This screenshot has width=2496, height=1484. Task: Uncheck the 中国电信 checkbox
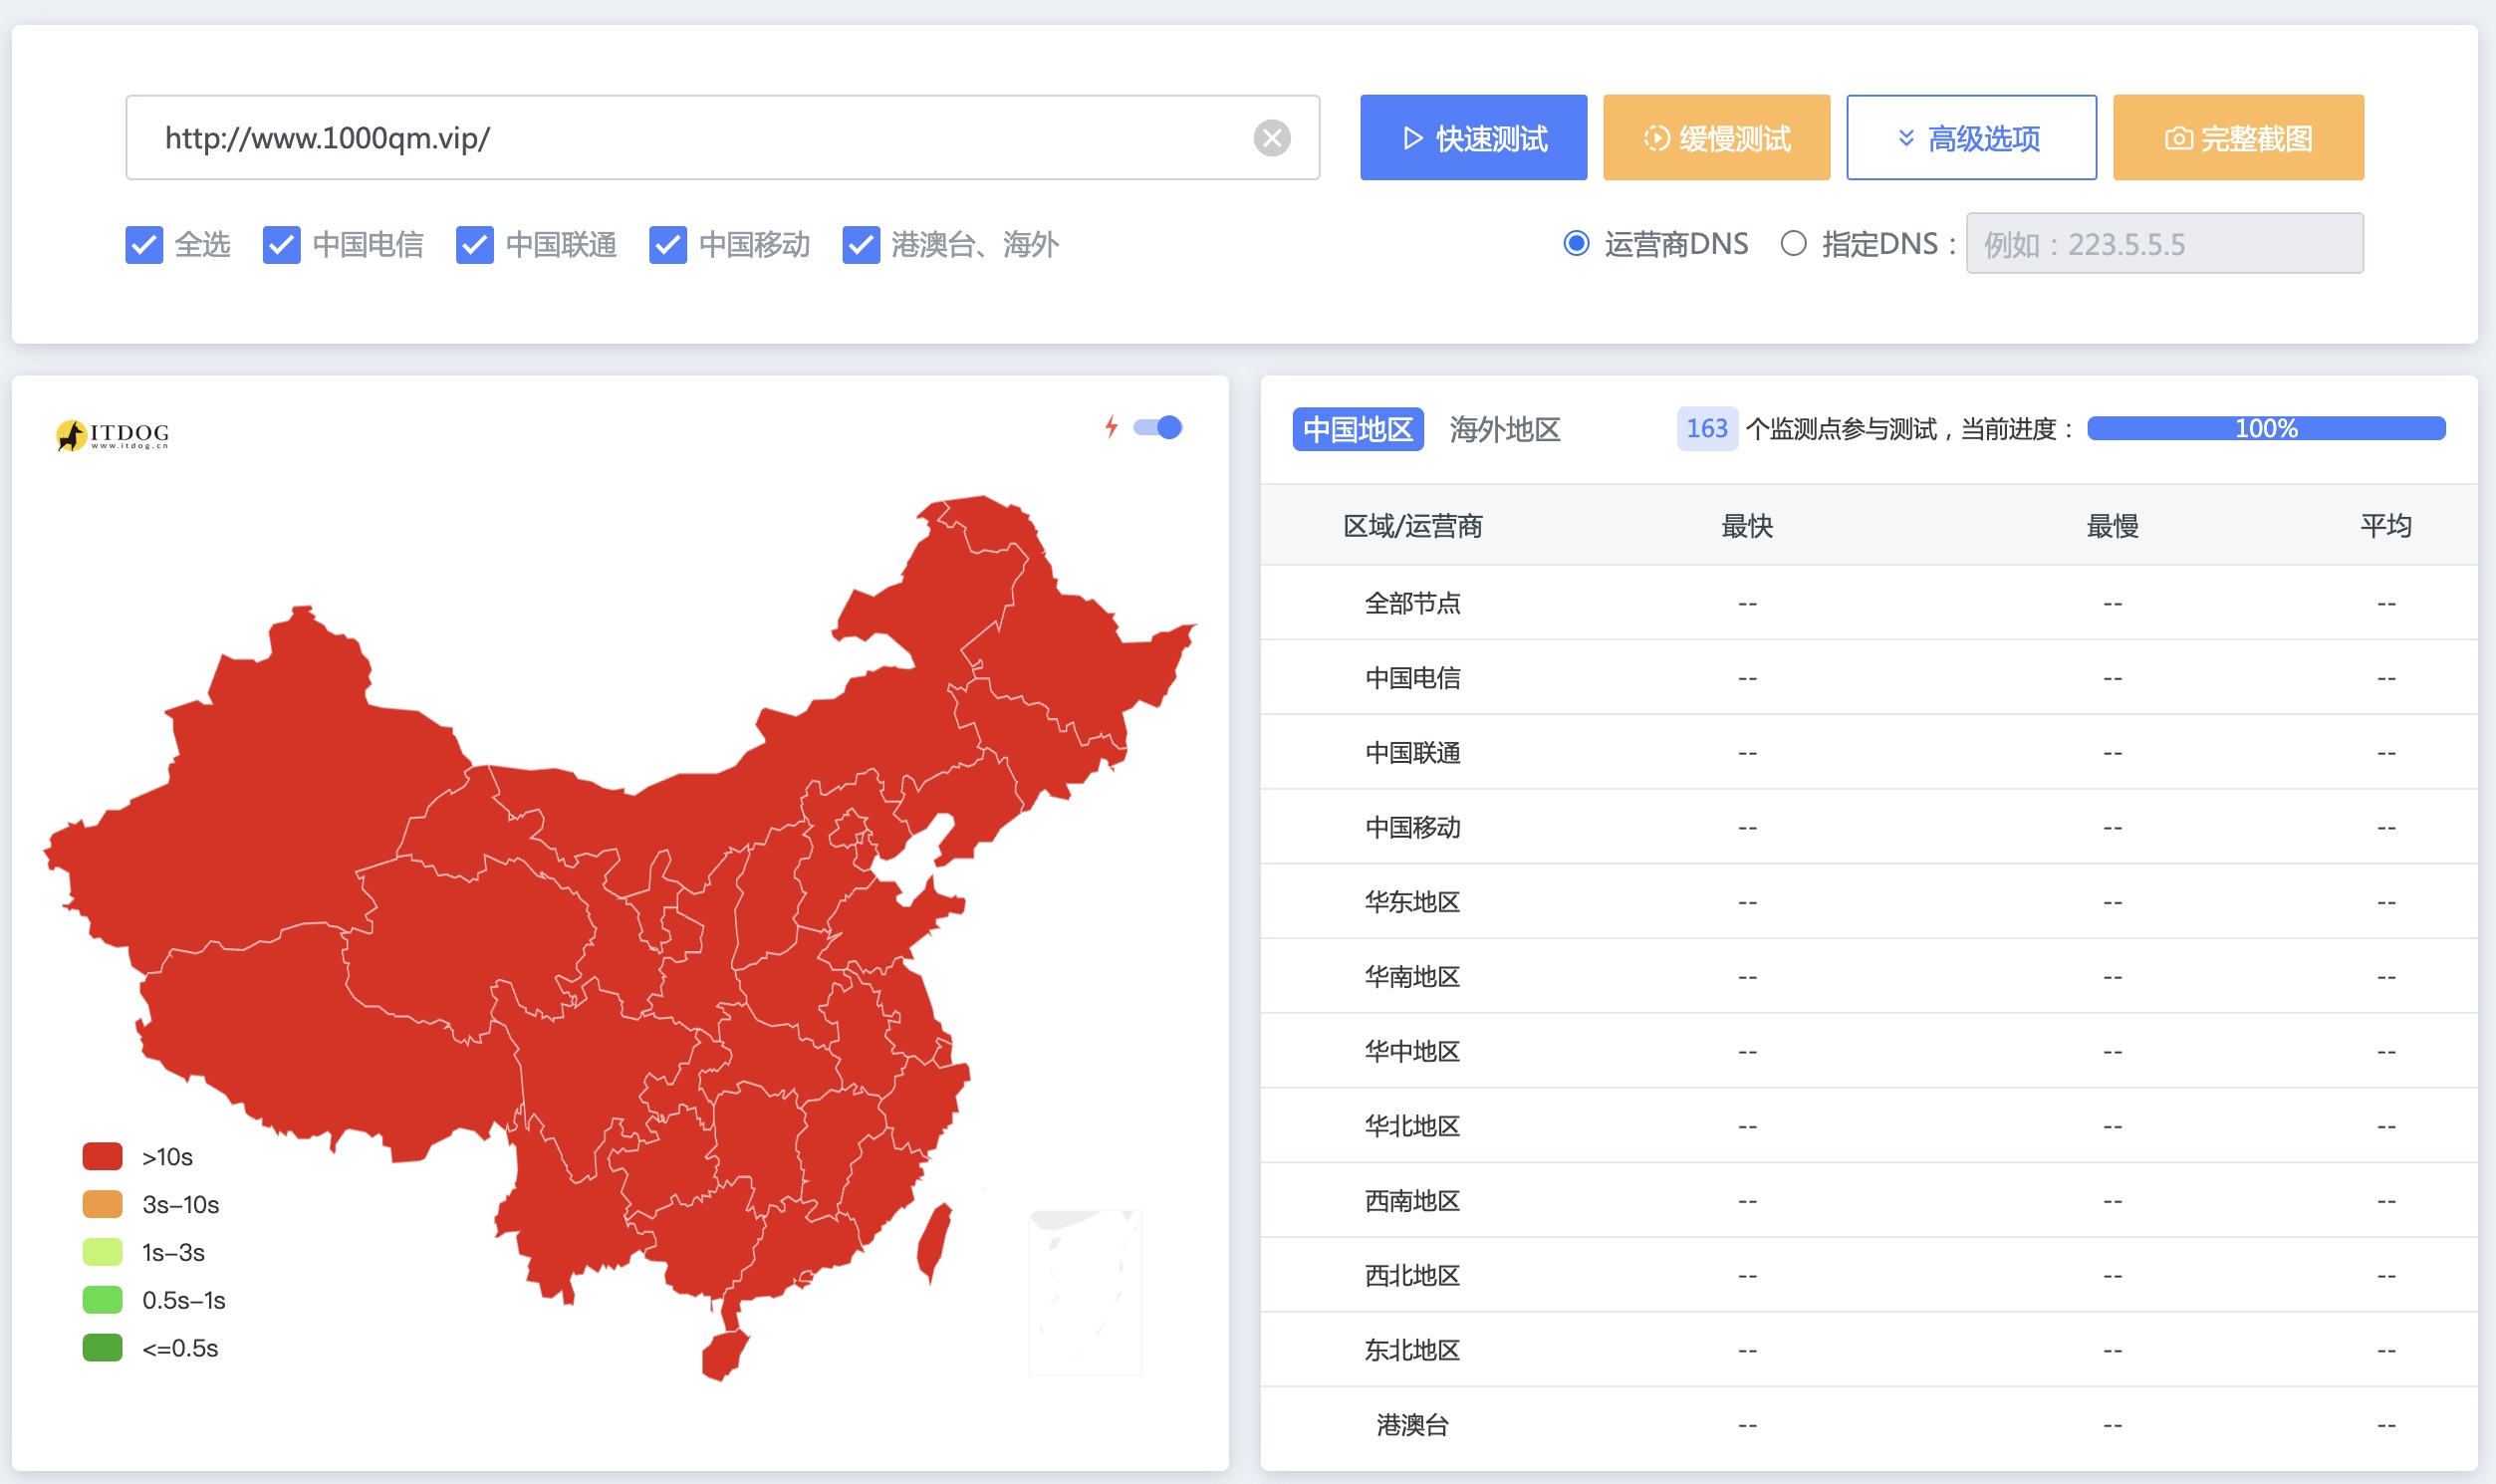281,244
